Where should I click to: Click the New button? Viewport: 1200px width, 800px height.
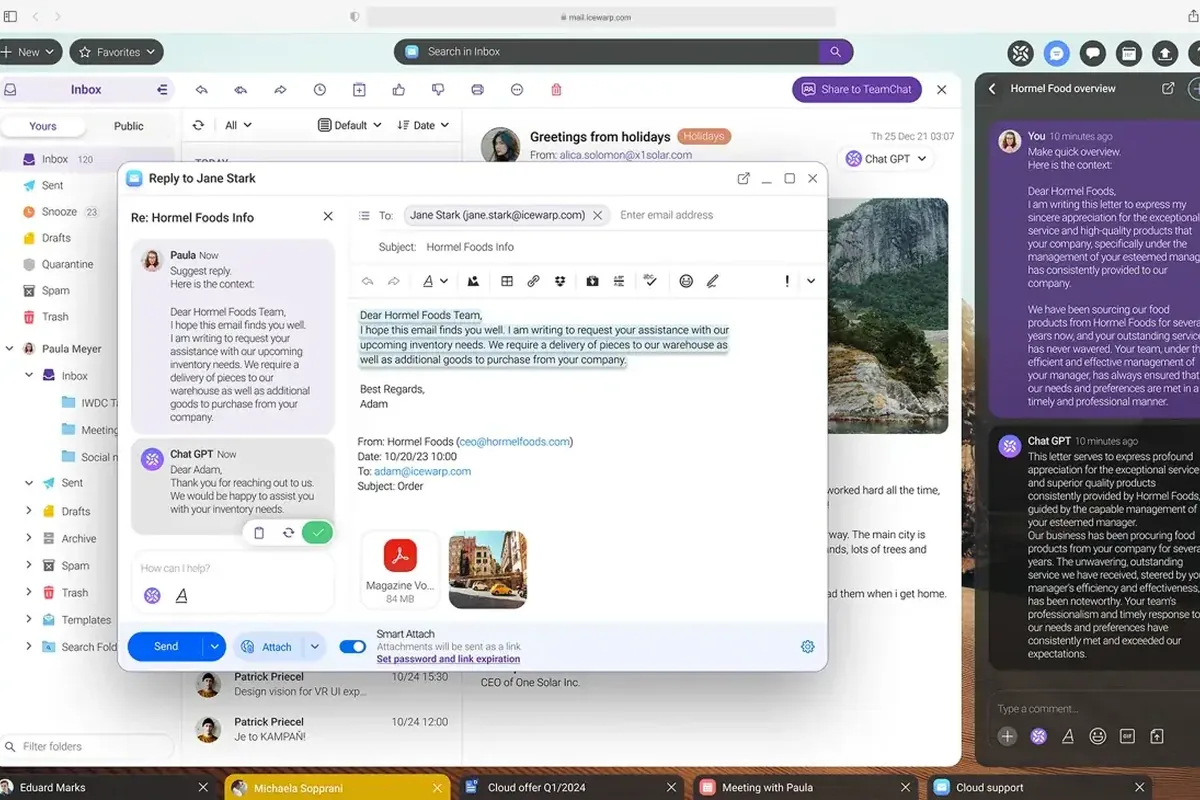click(x=29, y=52)
